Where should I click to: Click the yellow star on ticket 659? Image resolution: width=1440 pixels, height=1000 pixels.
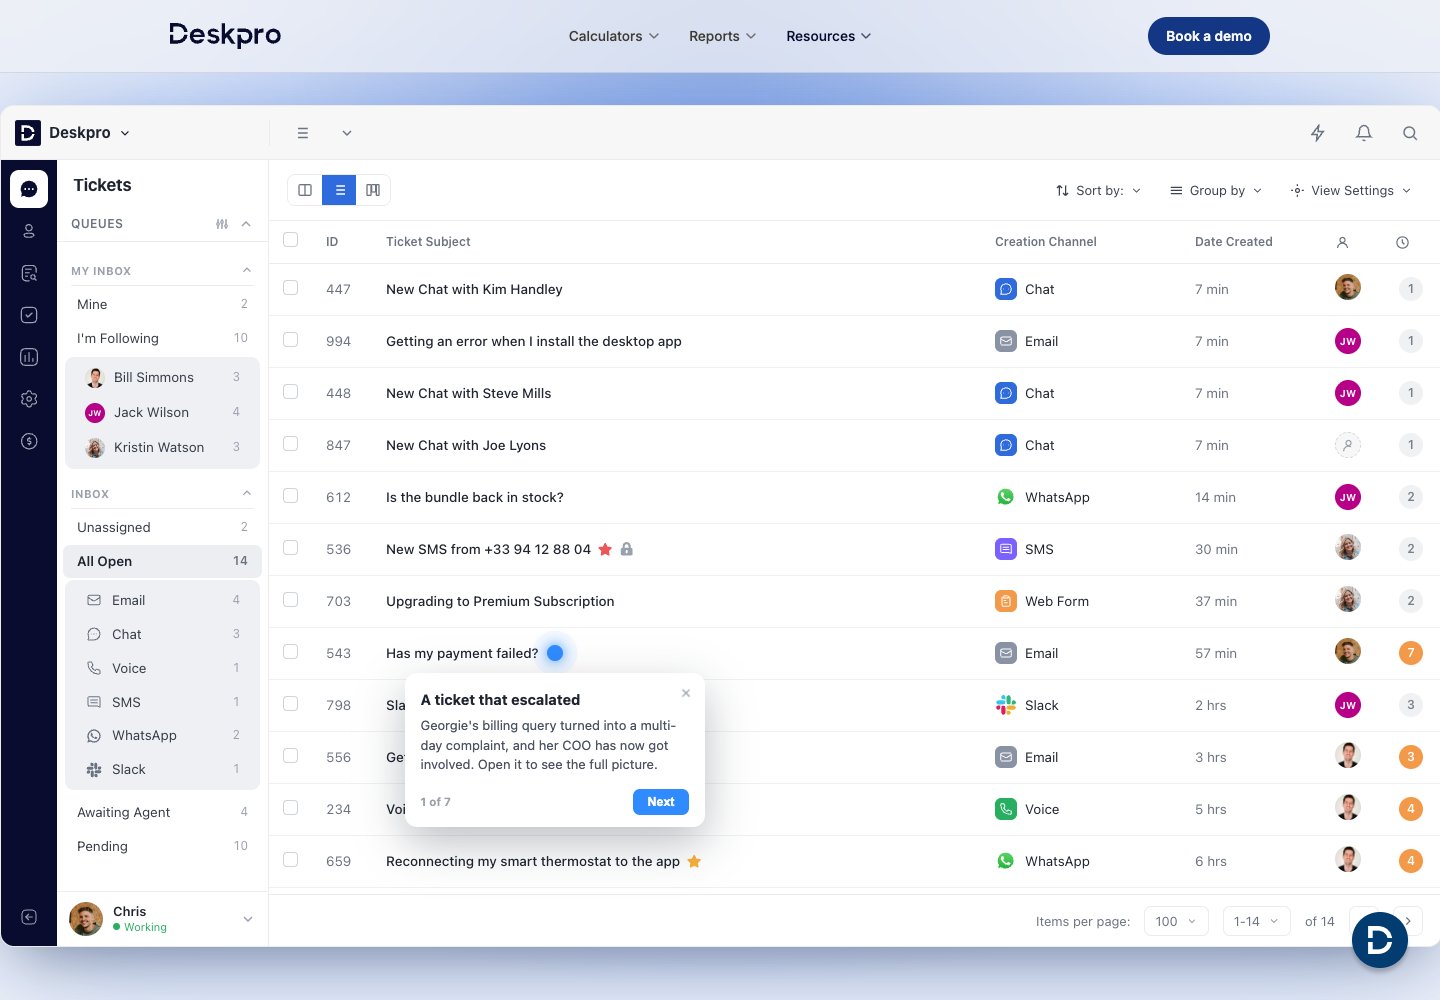click(694, 861)
